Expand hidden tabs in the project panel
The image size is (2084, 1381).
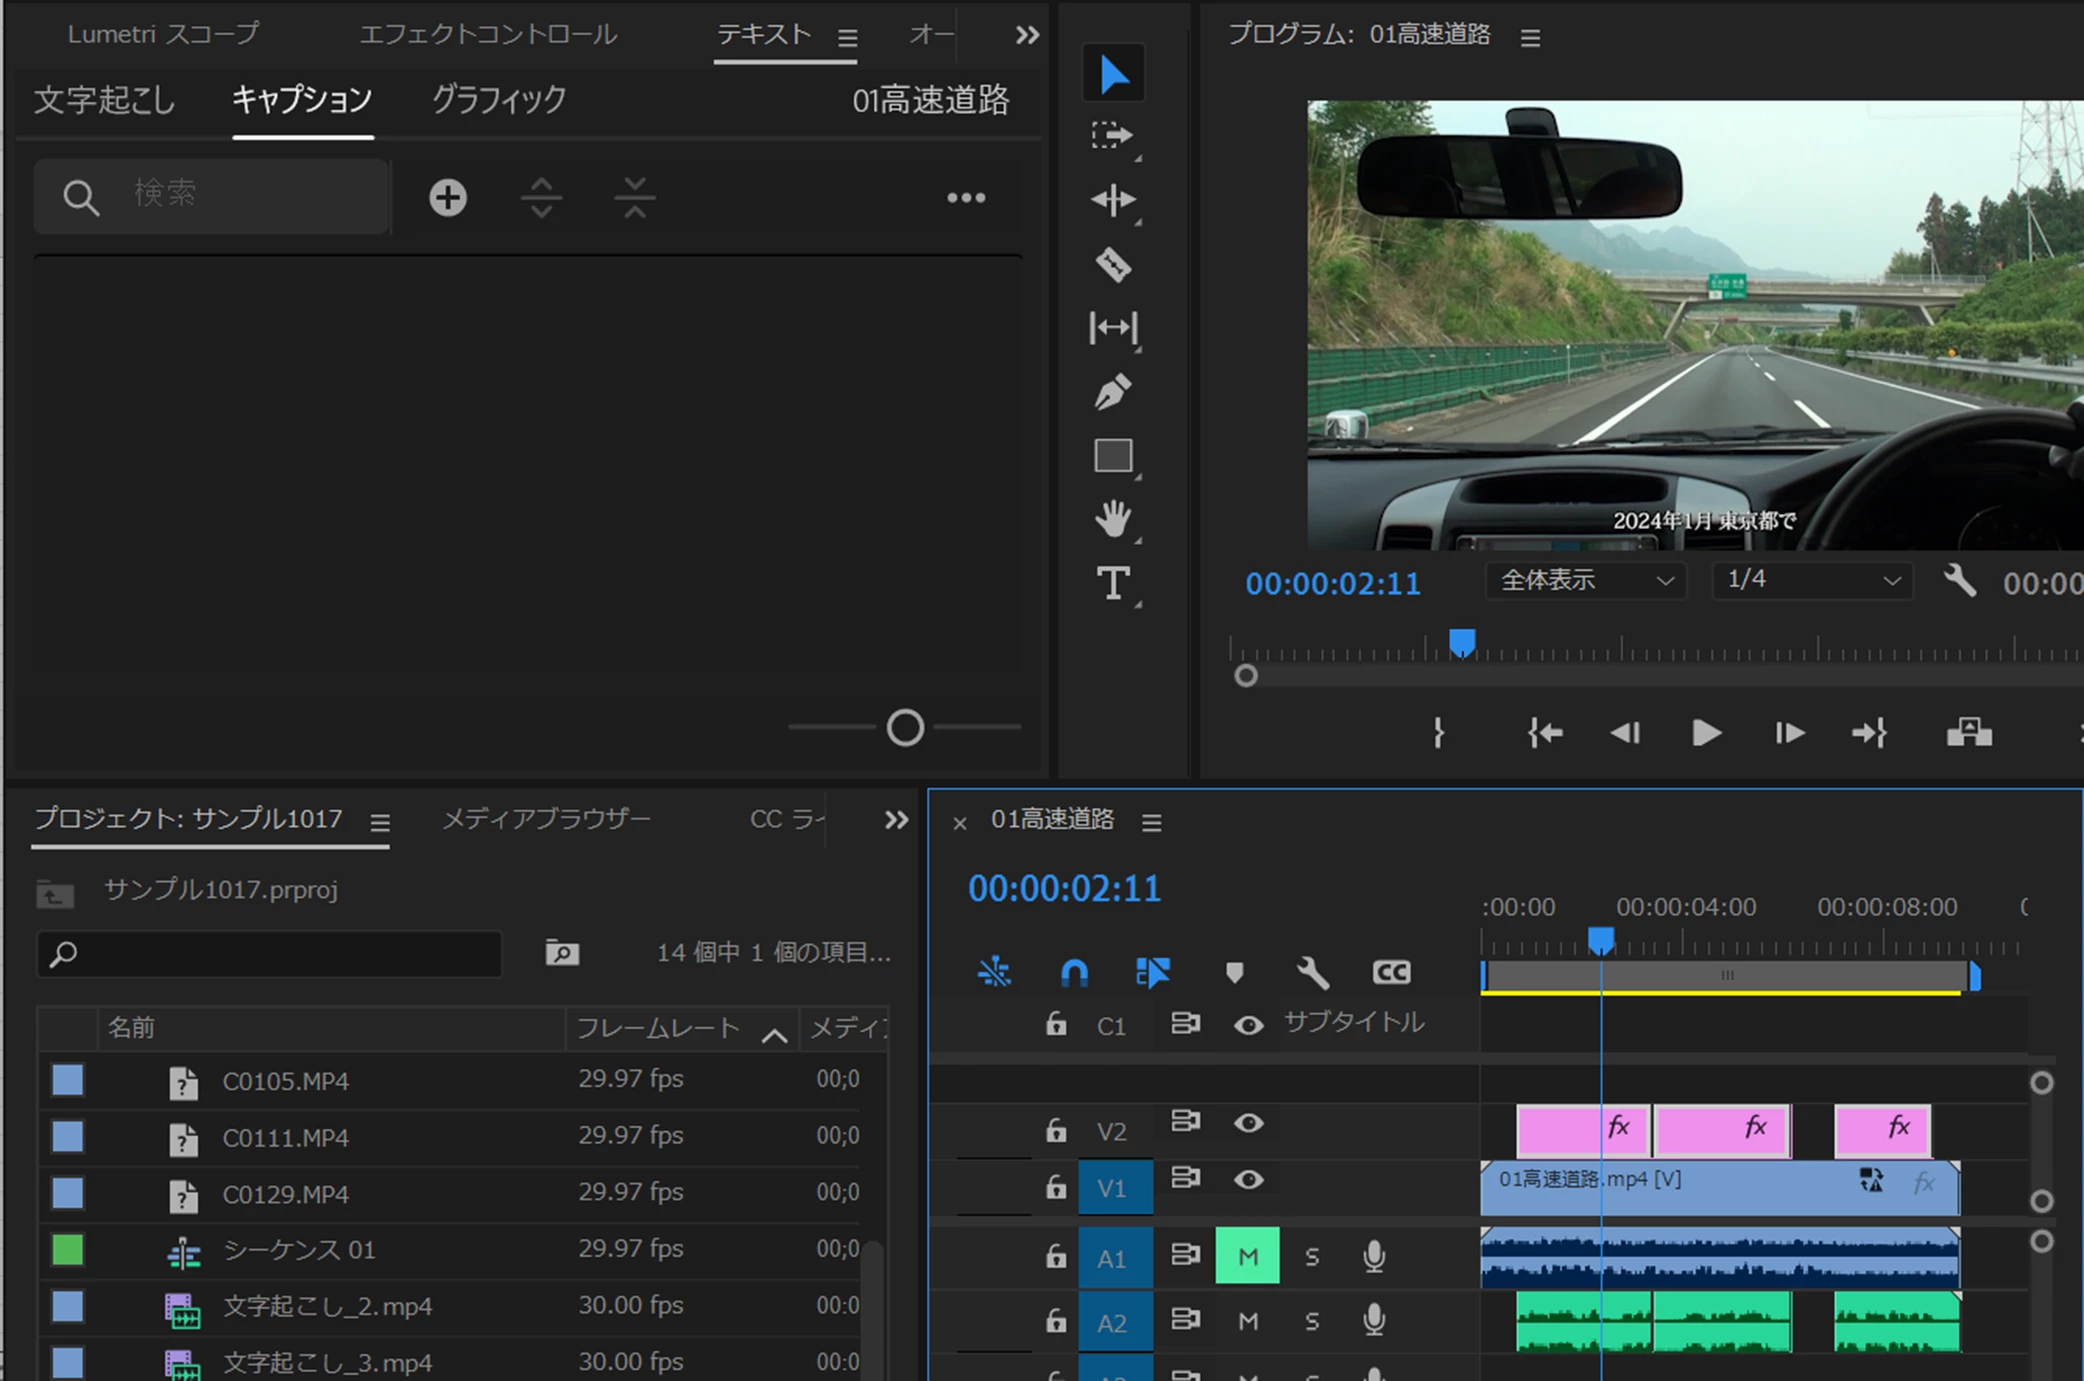(x=896, y=820)
